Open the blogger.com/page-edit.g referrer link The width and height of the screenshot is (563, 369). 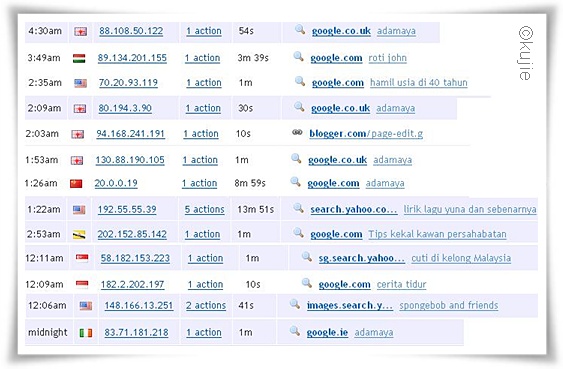click(366, 134)
